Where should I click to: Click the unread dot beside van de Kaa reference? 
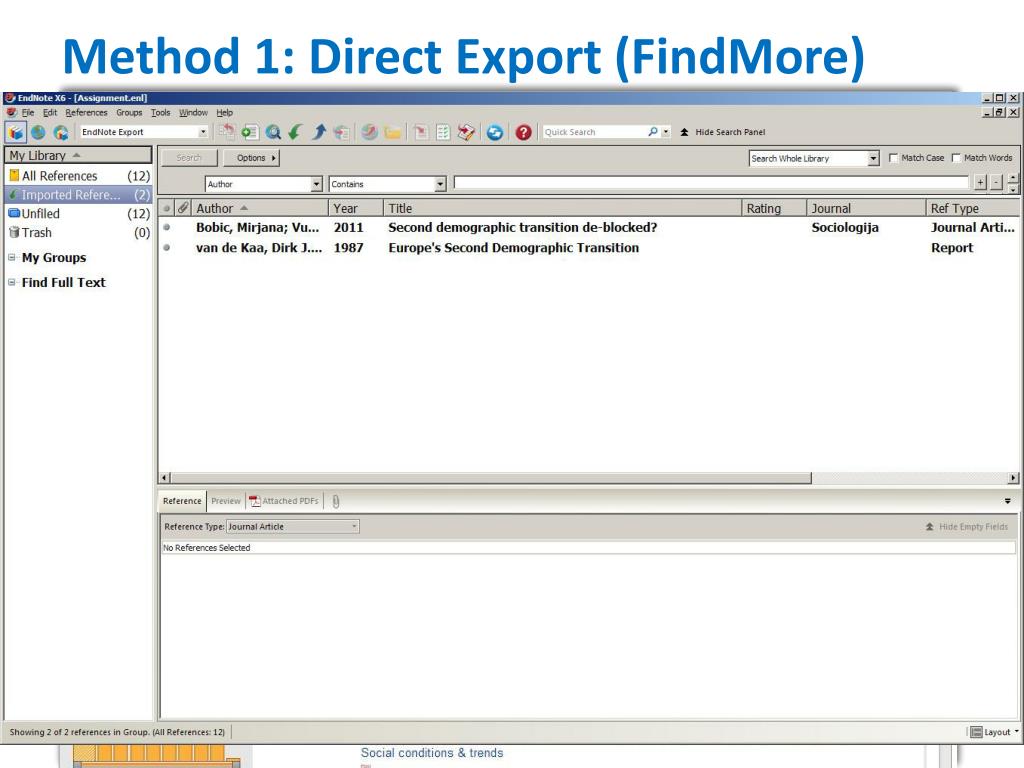pyautogui.click(x=167, y=248)
